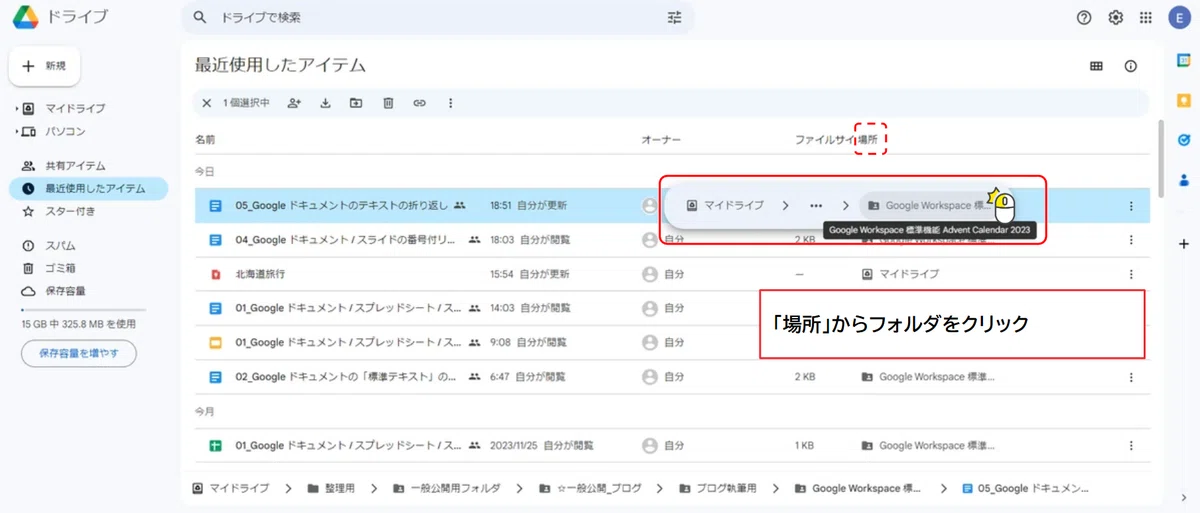Click 保存容量を増やす button
Image resolution: width=1200 pixels, height=513 pixels.
pyautogui.click(x=79, y=353)
